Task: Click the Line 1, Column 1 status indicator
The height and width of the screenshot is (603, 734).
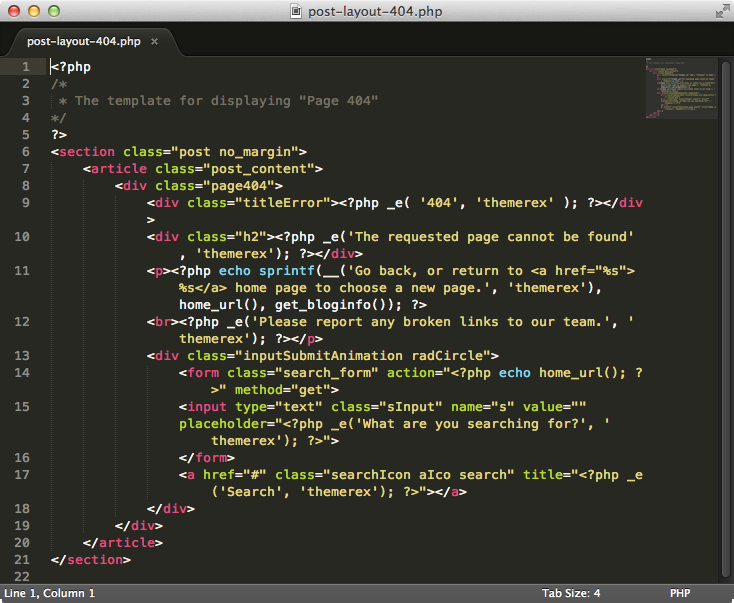Action: (x=50, y=593)
